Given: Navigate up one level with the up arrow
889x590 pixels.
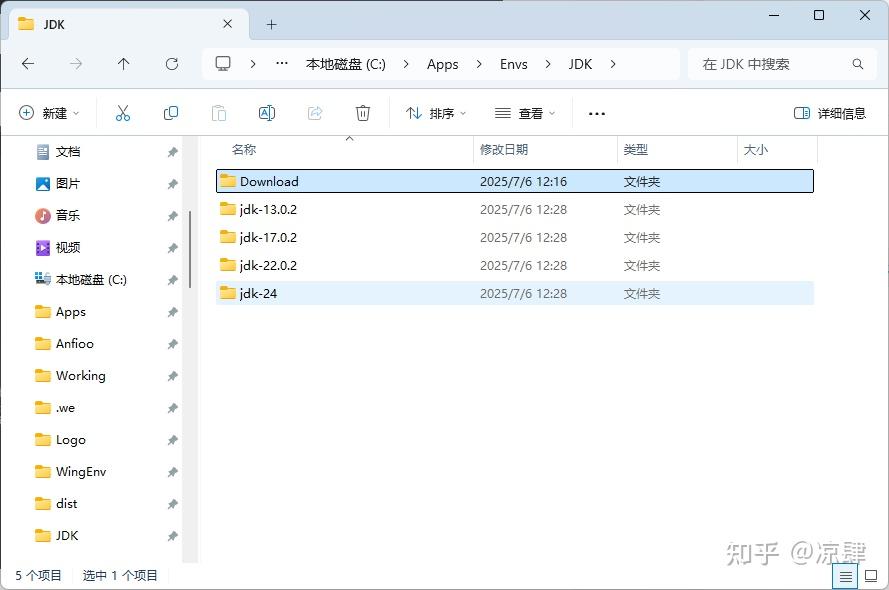Looking at the screenshot, I should (x=123, y=64).
